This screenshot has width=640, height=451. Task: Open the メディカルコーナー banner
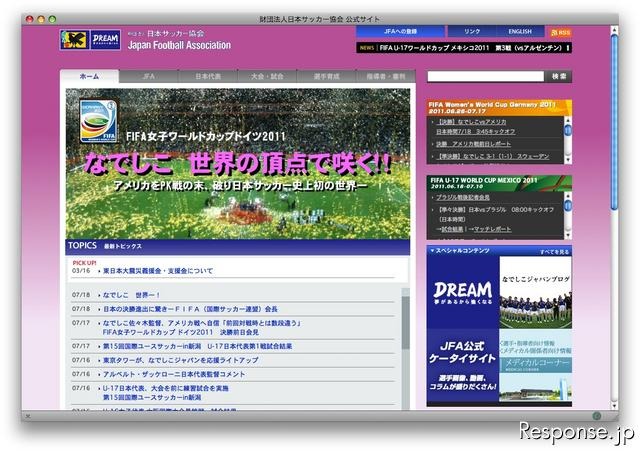pyautogui.click(x=536, y=366)
